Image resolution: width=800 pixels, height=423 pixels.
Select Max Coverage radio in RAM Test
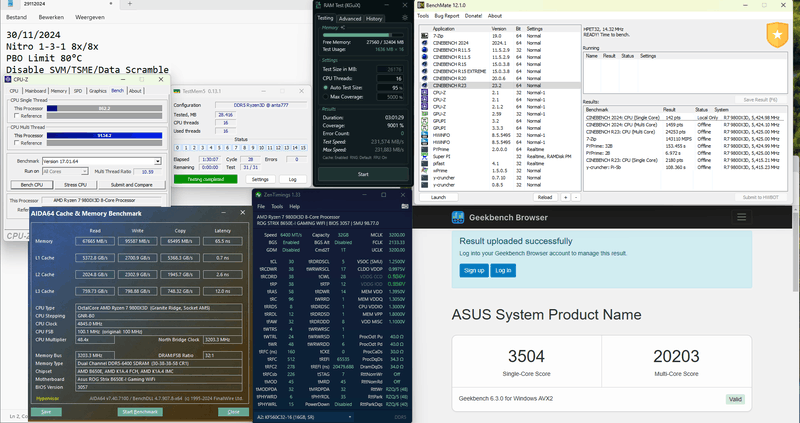coord(326,96)
